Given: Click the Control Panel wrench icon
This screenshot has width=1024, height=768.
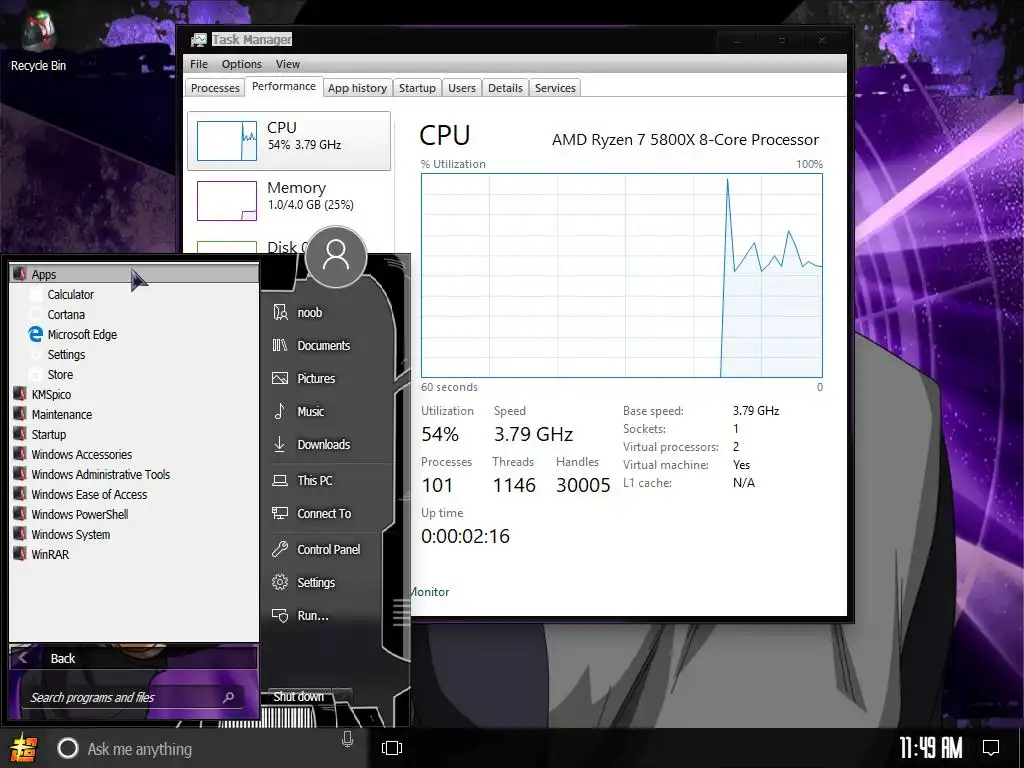Looking at the screenshot, I should pyautogui.click(x=280, y=549).
